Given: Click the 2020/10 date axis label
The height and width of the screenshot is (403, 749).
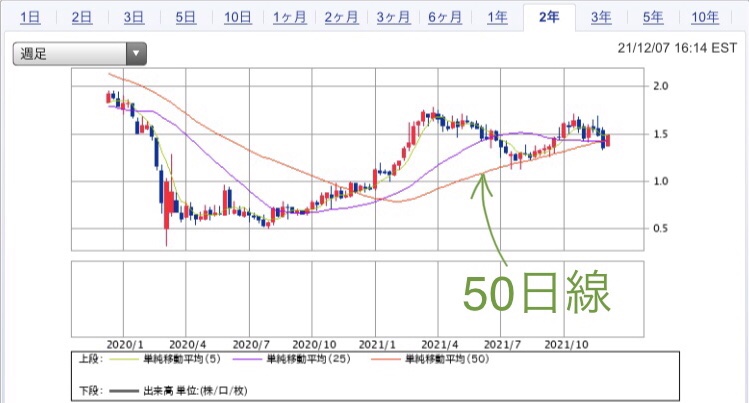Looking at the screenshot, I should click(314, 344).
